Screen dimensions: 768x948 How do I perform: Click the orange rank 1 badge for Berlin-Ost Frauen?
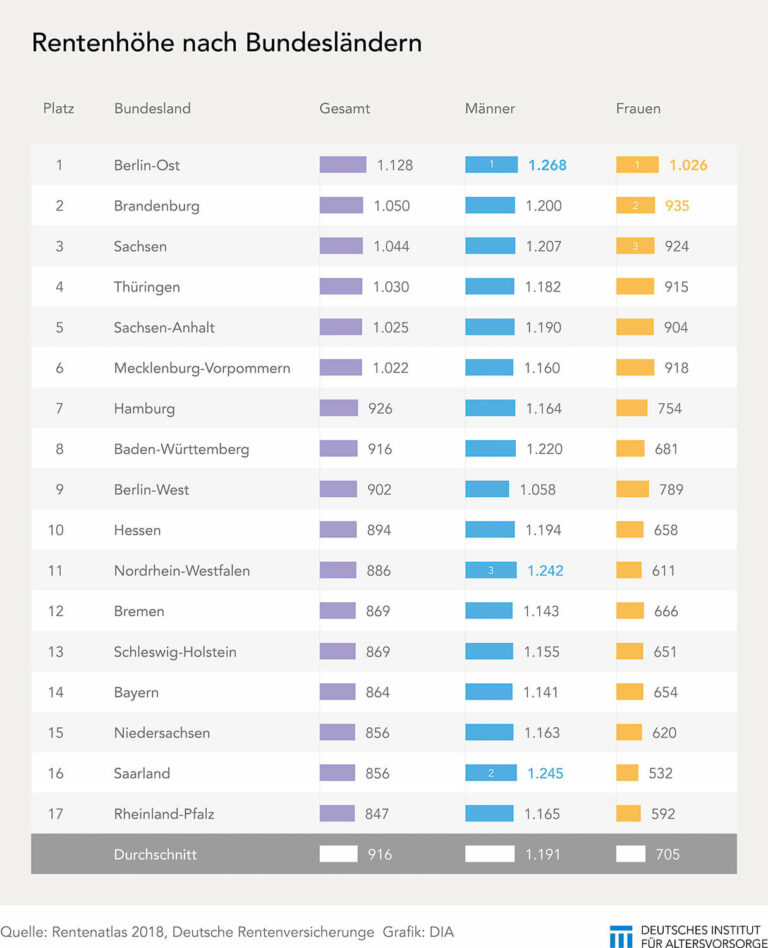pos(637,164)
